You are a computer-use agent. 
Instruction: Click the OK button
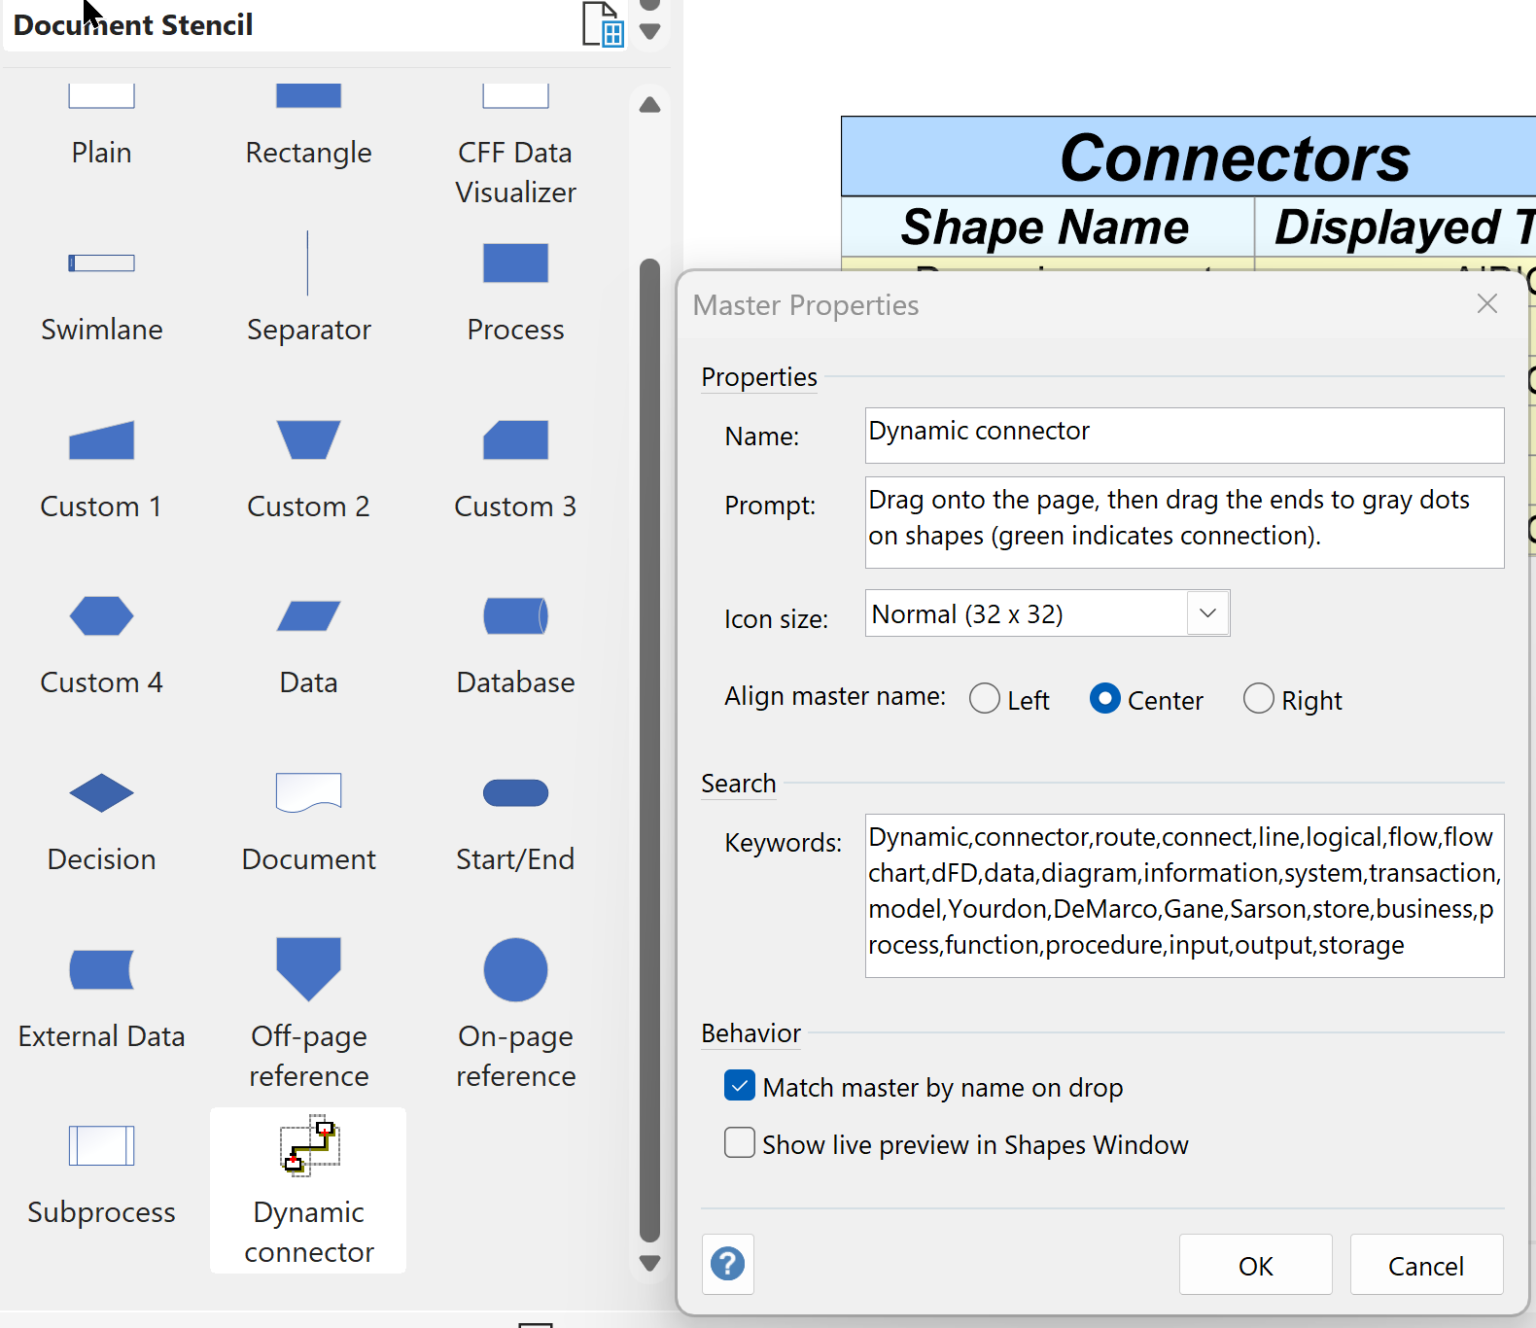click(x=1256, y=1264)
